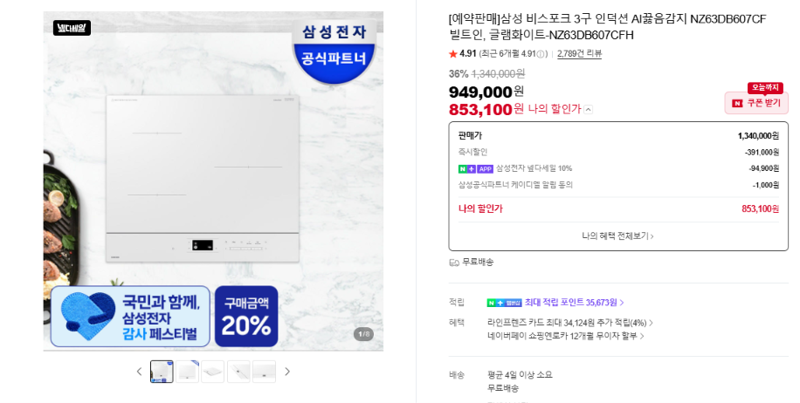Click the red star rating icon
This screenshot has width=800, height=403.
click(x=453, y=54)
